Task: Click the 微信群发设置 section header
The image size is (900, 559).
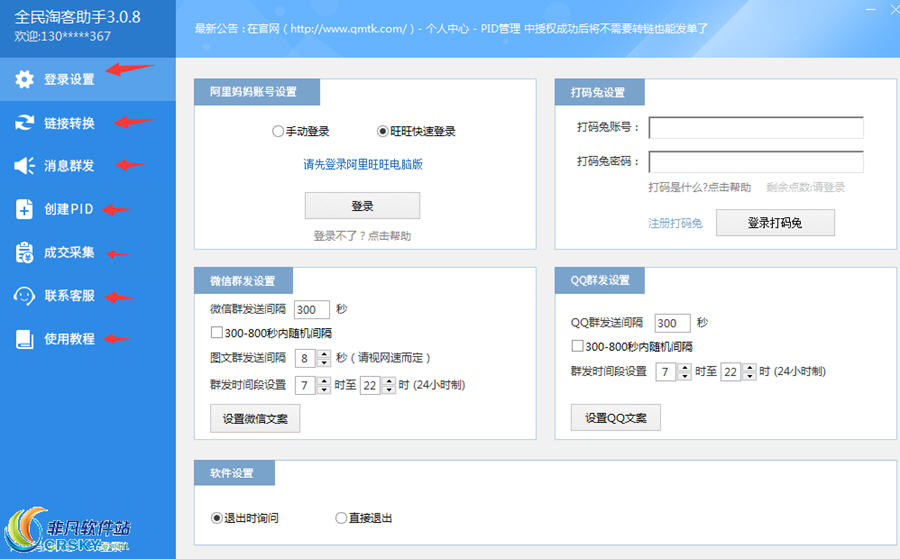Action: pyautogui.click(x=243, y=281)
